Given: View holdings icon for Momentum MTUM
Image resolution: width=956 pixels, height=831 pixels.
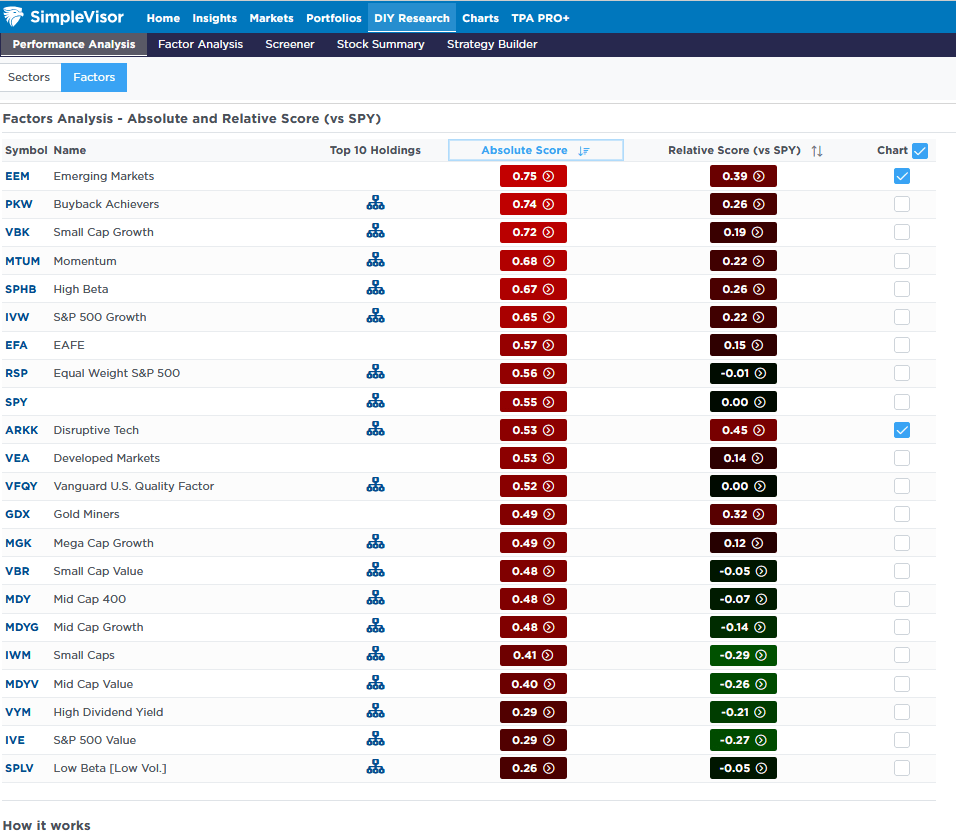Looking at the screenshot, I should [375, 261].
